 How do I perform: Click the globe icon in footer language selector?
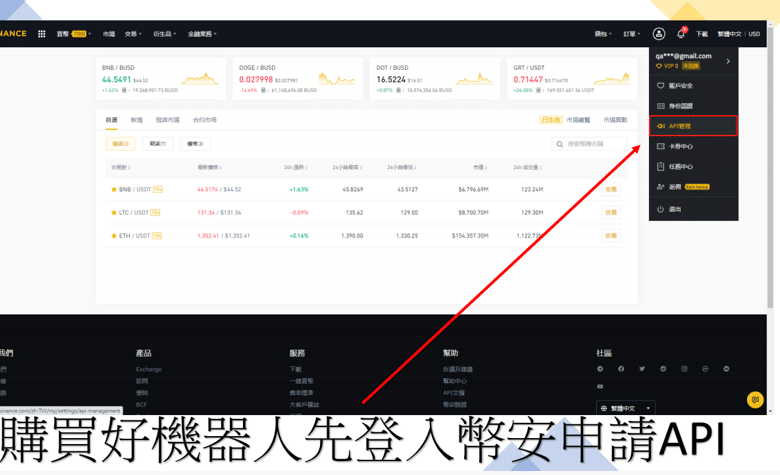click(x=604, y=408)
